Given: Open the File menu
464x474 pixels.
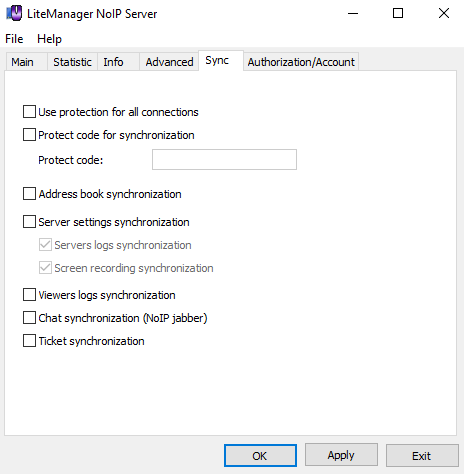Looking at the screenshot, I should coord(14,39).
